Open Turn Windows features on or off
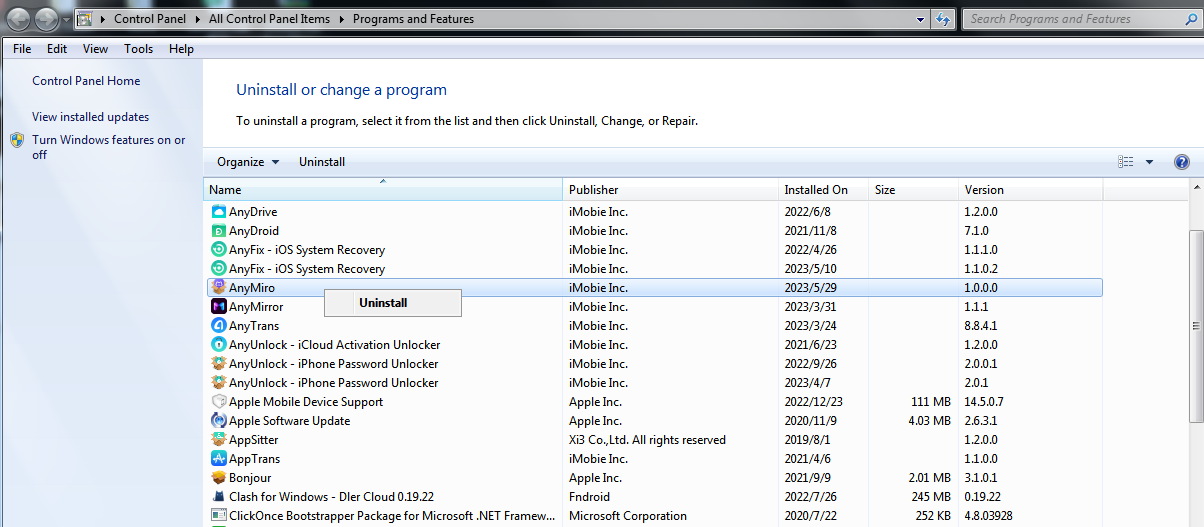Screen dimensions: 1204x527 [109, 147]
